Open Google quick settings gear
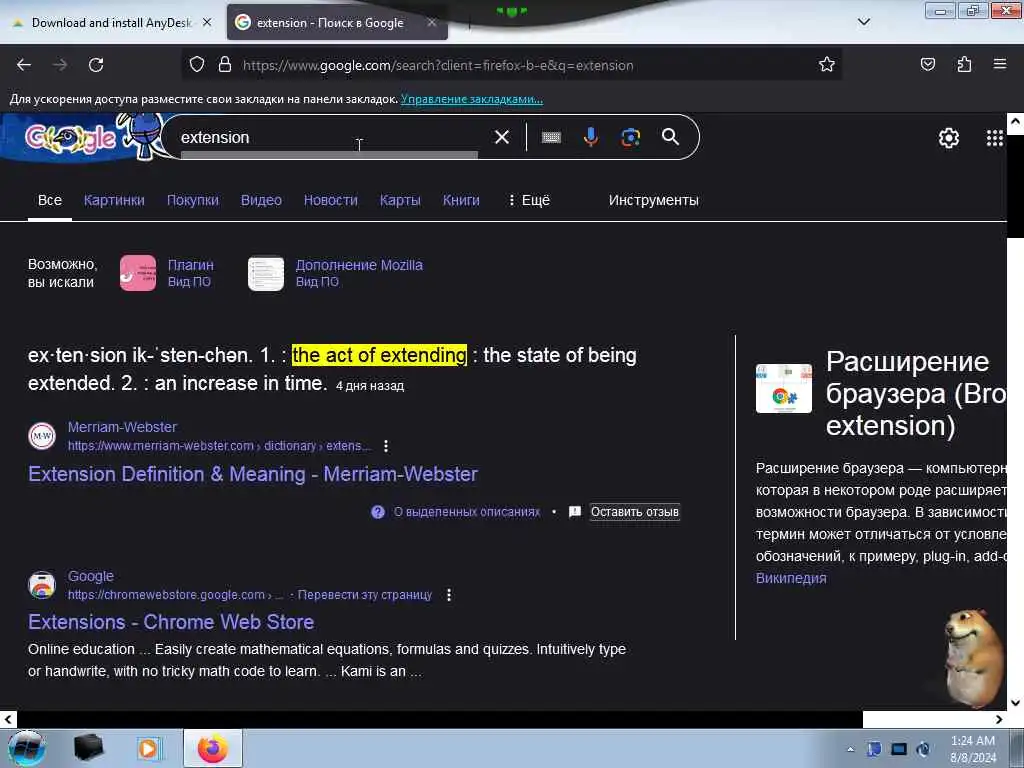 click(948, 138)
